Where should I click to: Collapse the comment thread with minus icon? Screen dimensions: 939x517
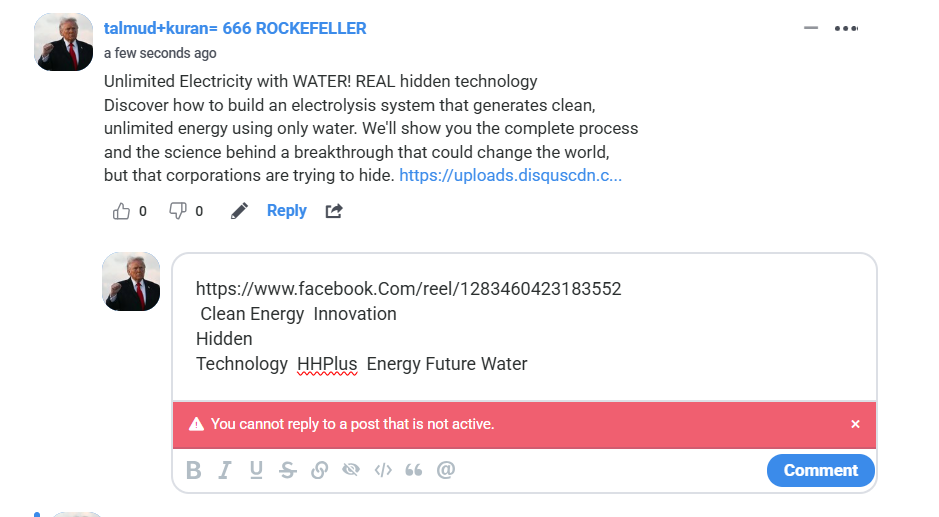tap(811, 28)
